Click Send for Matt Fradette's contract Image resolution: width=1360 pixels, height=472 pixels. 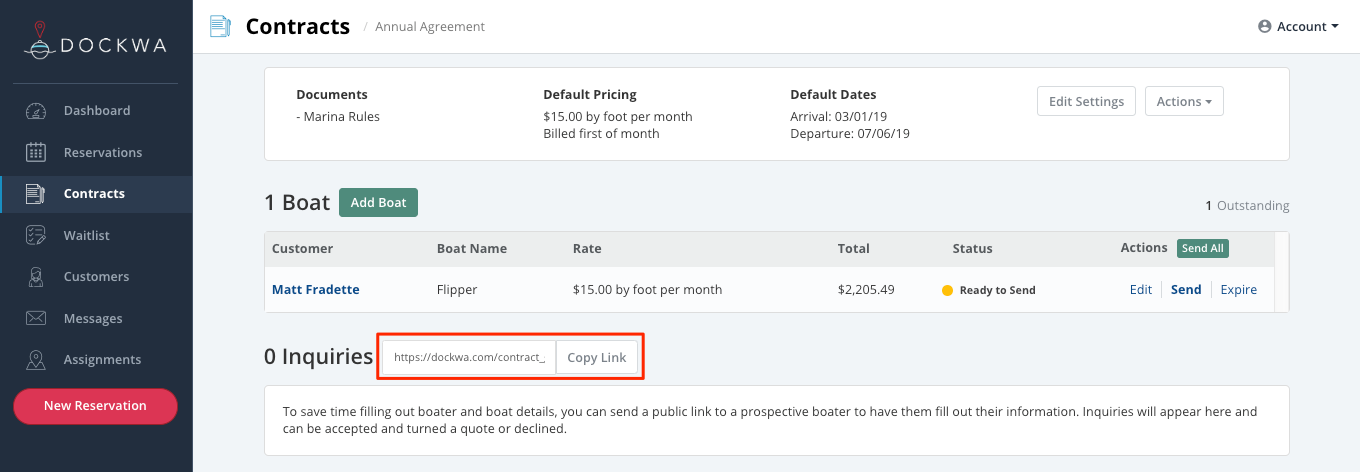pyautogui.click(x=1186, y=290)
